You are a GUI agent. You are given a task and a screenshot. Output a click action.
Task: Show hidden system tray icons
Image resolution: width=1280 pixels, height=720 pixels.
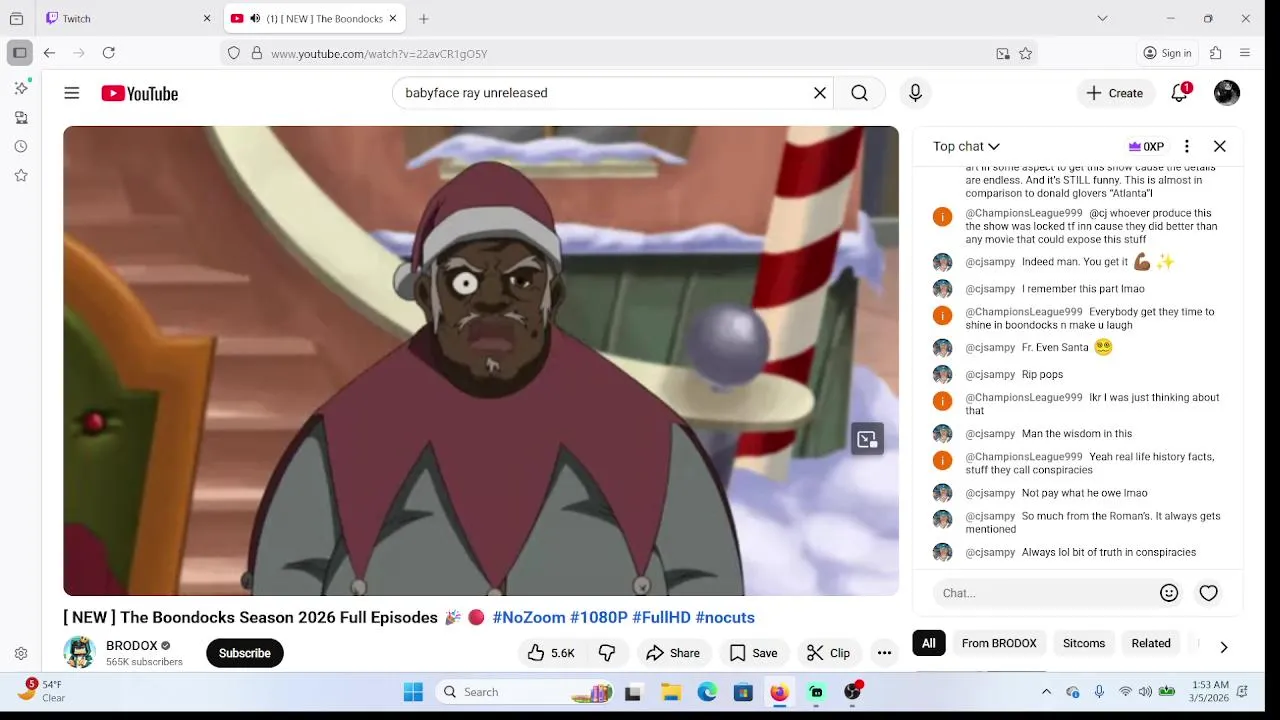pyautogui.click(x=1046, y=692)
